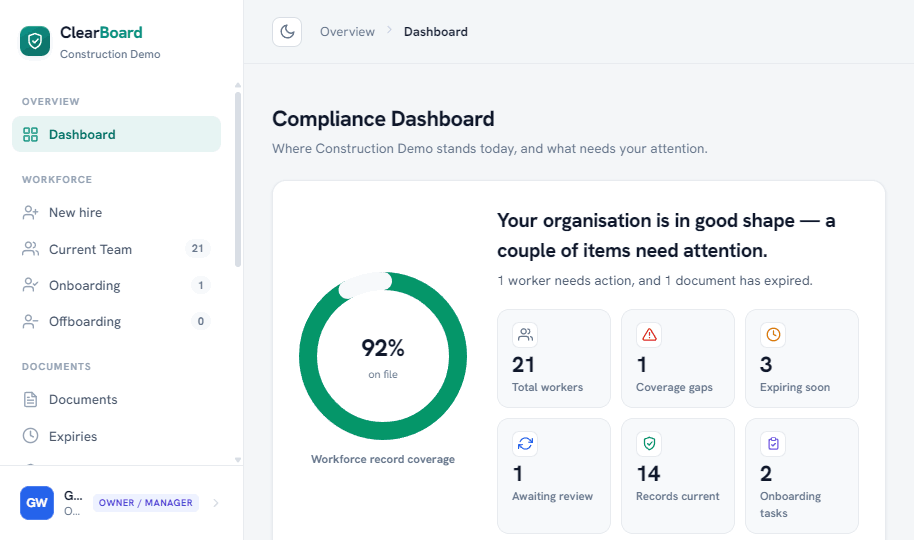Click the New hire person-plus icon

30,213
